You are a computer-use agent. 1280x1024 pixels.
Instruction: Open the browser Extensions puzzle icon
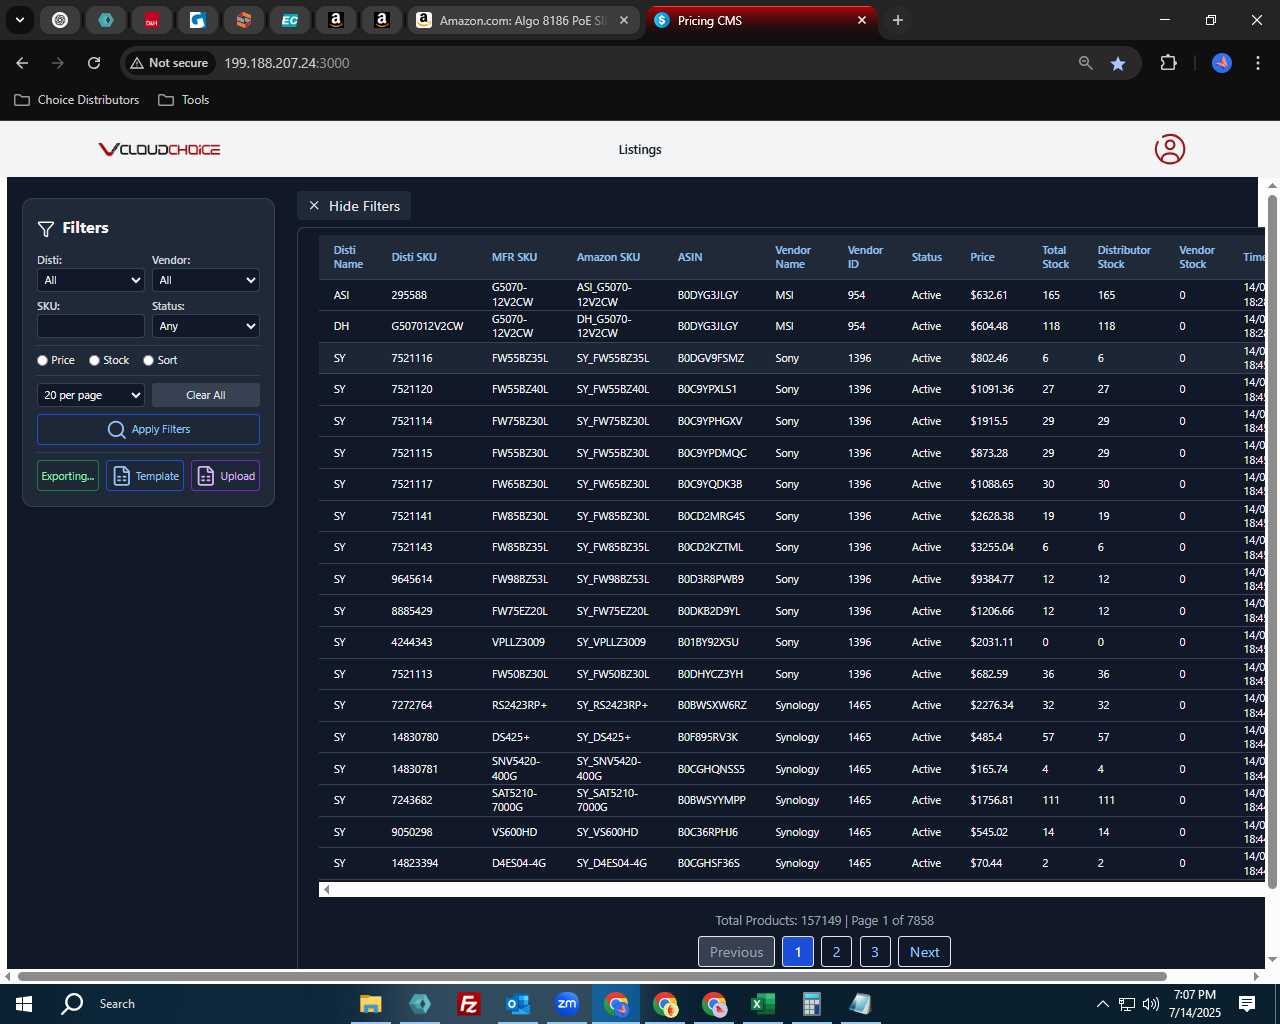coord(1168,63)
